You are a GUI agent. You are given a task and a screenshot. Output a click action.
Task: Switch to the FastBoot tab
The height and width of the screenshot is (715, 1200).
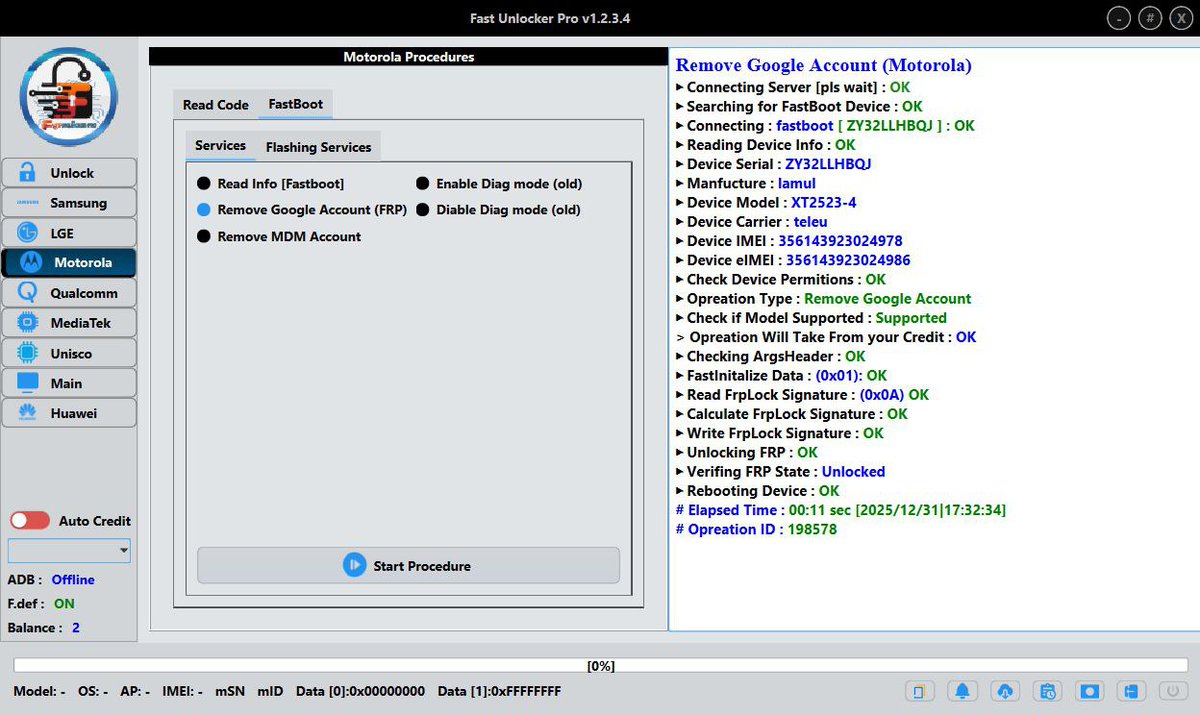pos(295,104)
